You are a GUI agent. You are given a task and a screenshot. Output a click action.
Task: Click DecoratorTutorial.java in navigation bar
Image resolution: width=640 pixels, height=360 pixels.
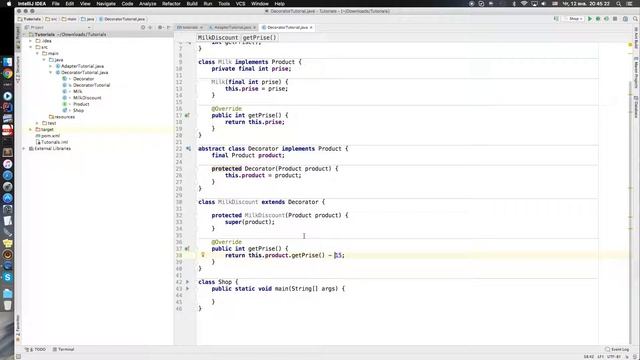(122, 19)
